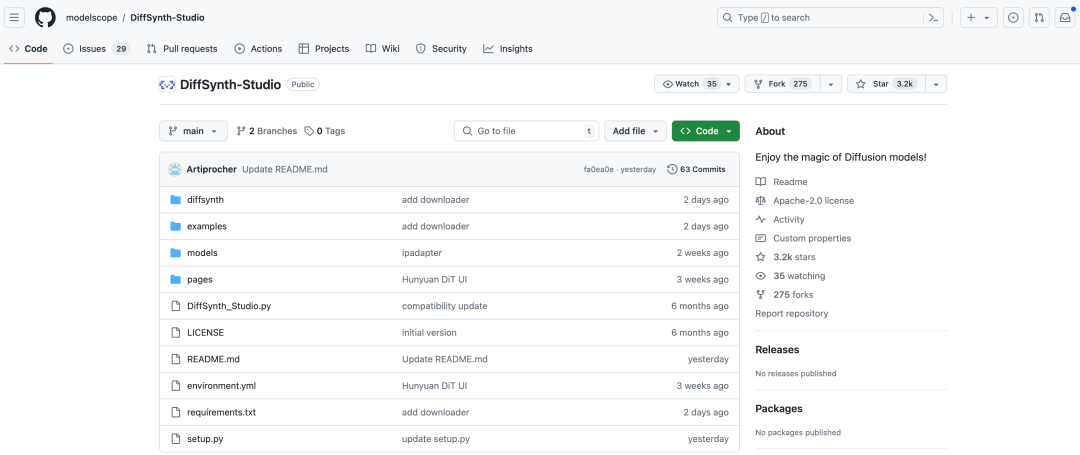The height and width of the screenshot is (455, 1080).
Task: Open the hamburger navigation menu
Action: (15, 18)
